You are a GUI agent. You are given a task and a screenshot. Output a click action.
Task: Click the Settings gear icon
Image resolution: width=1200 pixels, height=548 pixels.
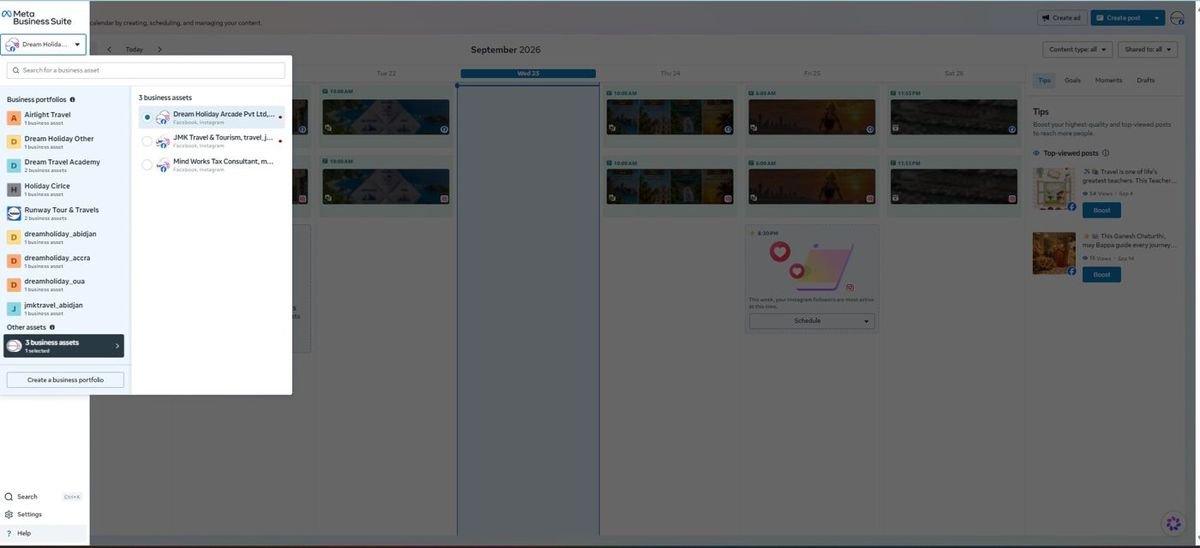9,514
